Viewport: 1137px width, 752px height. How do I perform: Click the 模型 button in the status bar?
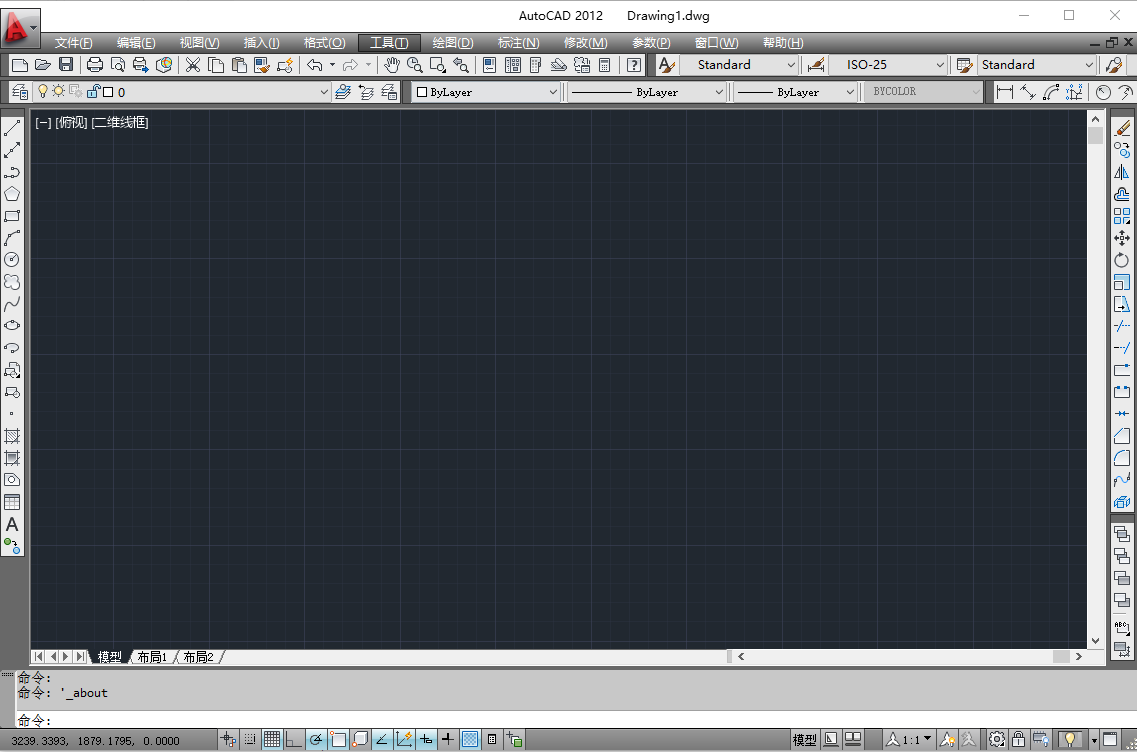[x=803, y=739]
